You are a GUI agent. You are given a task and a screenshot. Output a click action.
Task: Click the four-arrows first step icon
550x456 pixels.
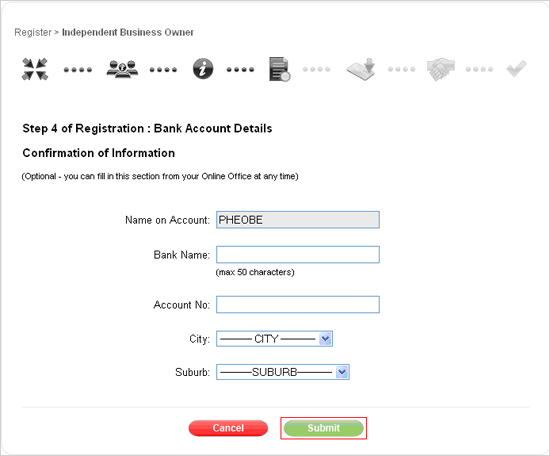tap(35, 69)
